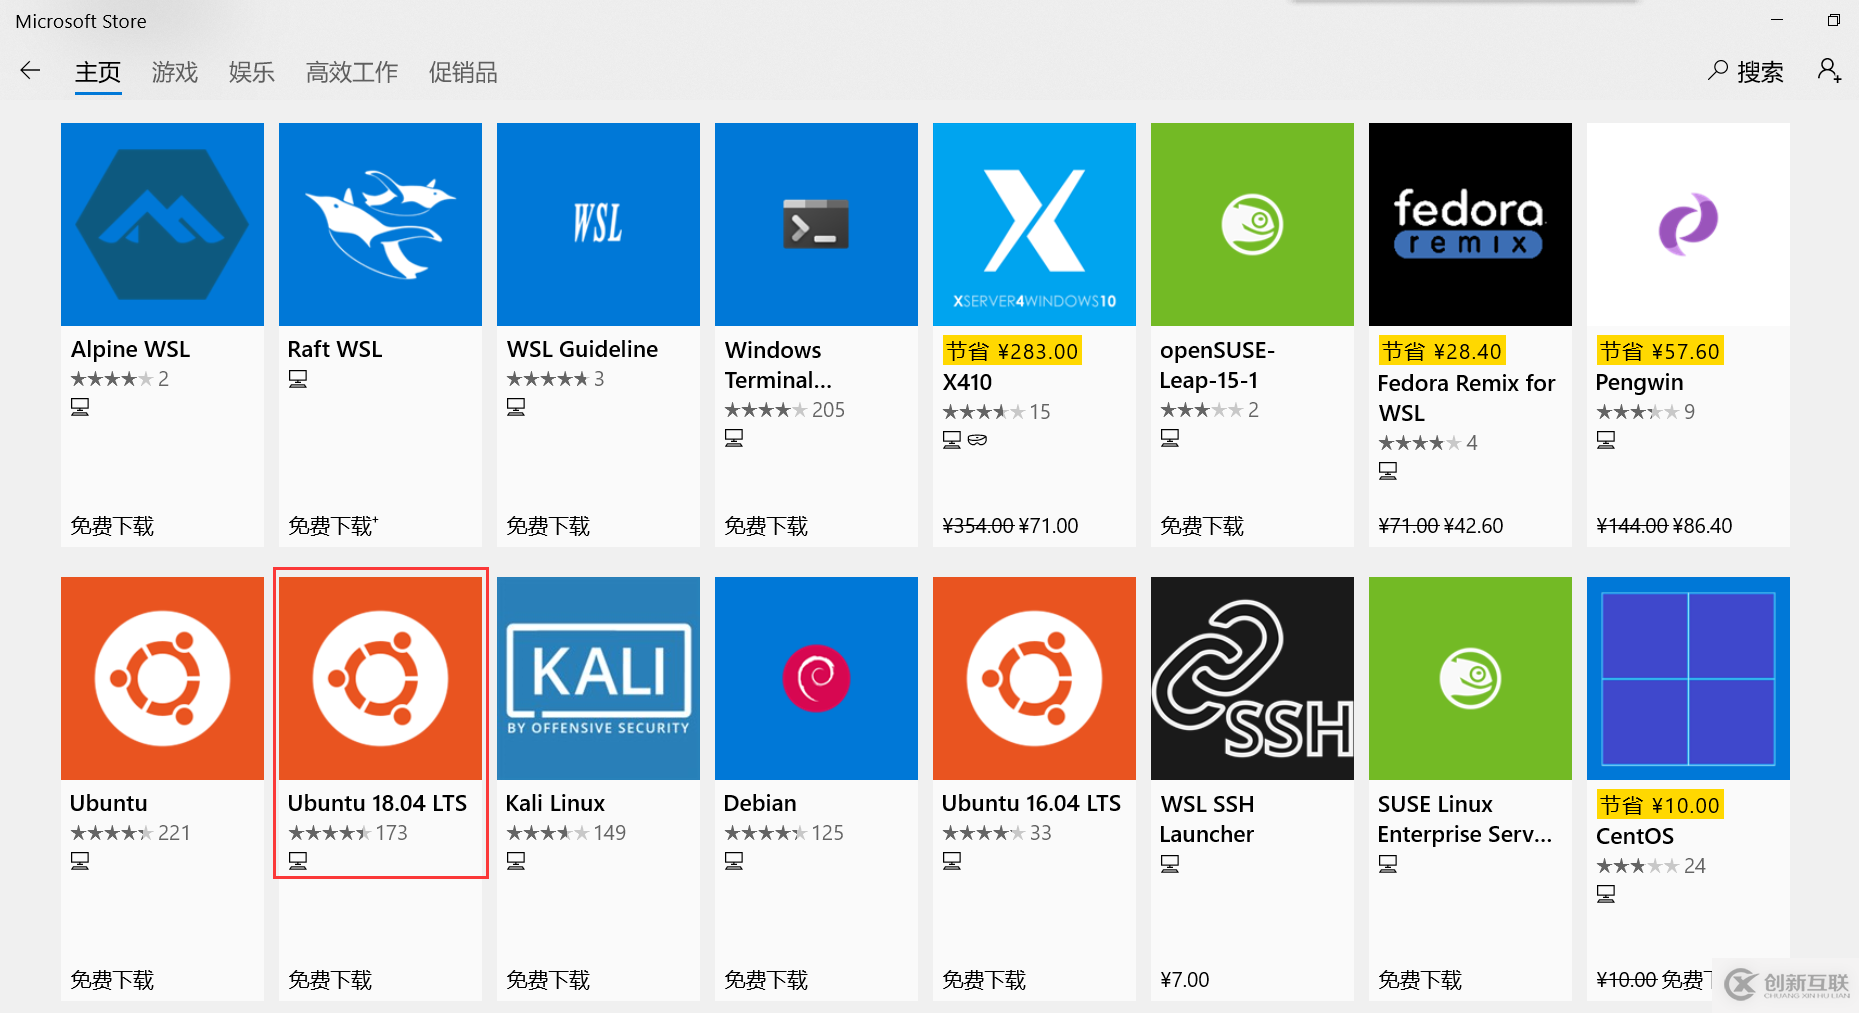Click the Windows Terminal rating of 205
Image resolution: width=1859 pixels, height=1013 pixels.
pos(785,410)
